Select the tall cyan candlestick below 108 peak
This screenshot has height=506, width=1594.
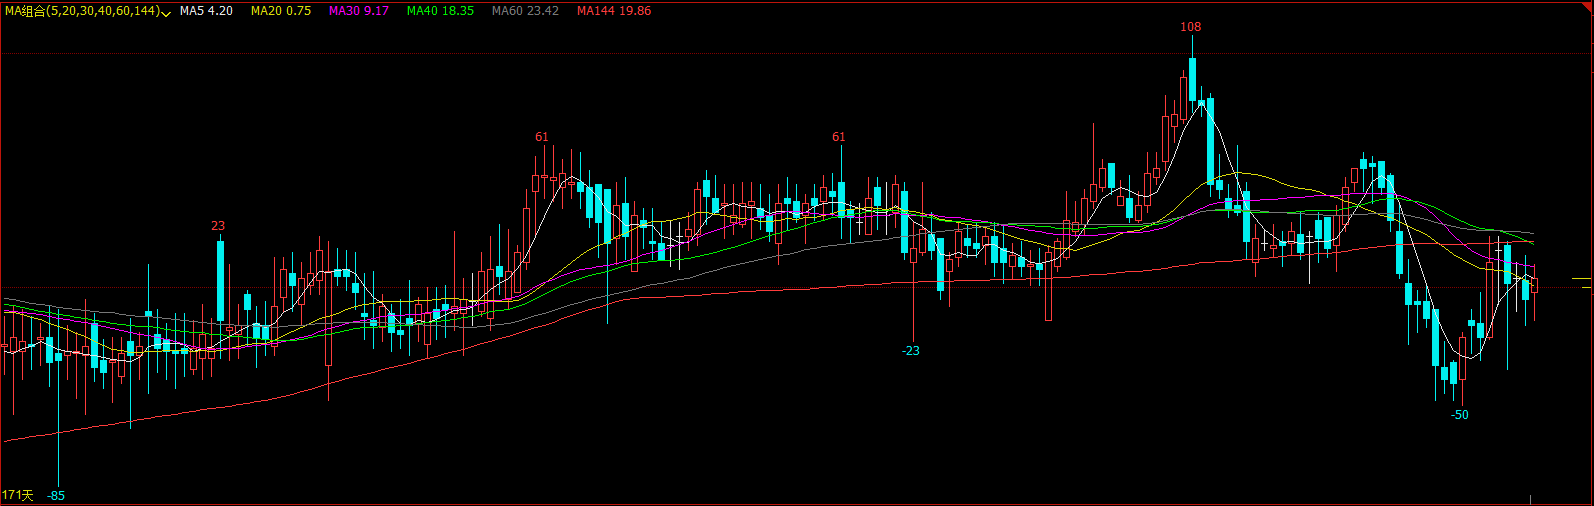[x=1211, y=140]
